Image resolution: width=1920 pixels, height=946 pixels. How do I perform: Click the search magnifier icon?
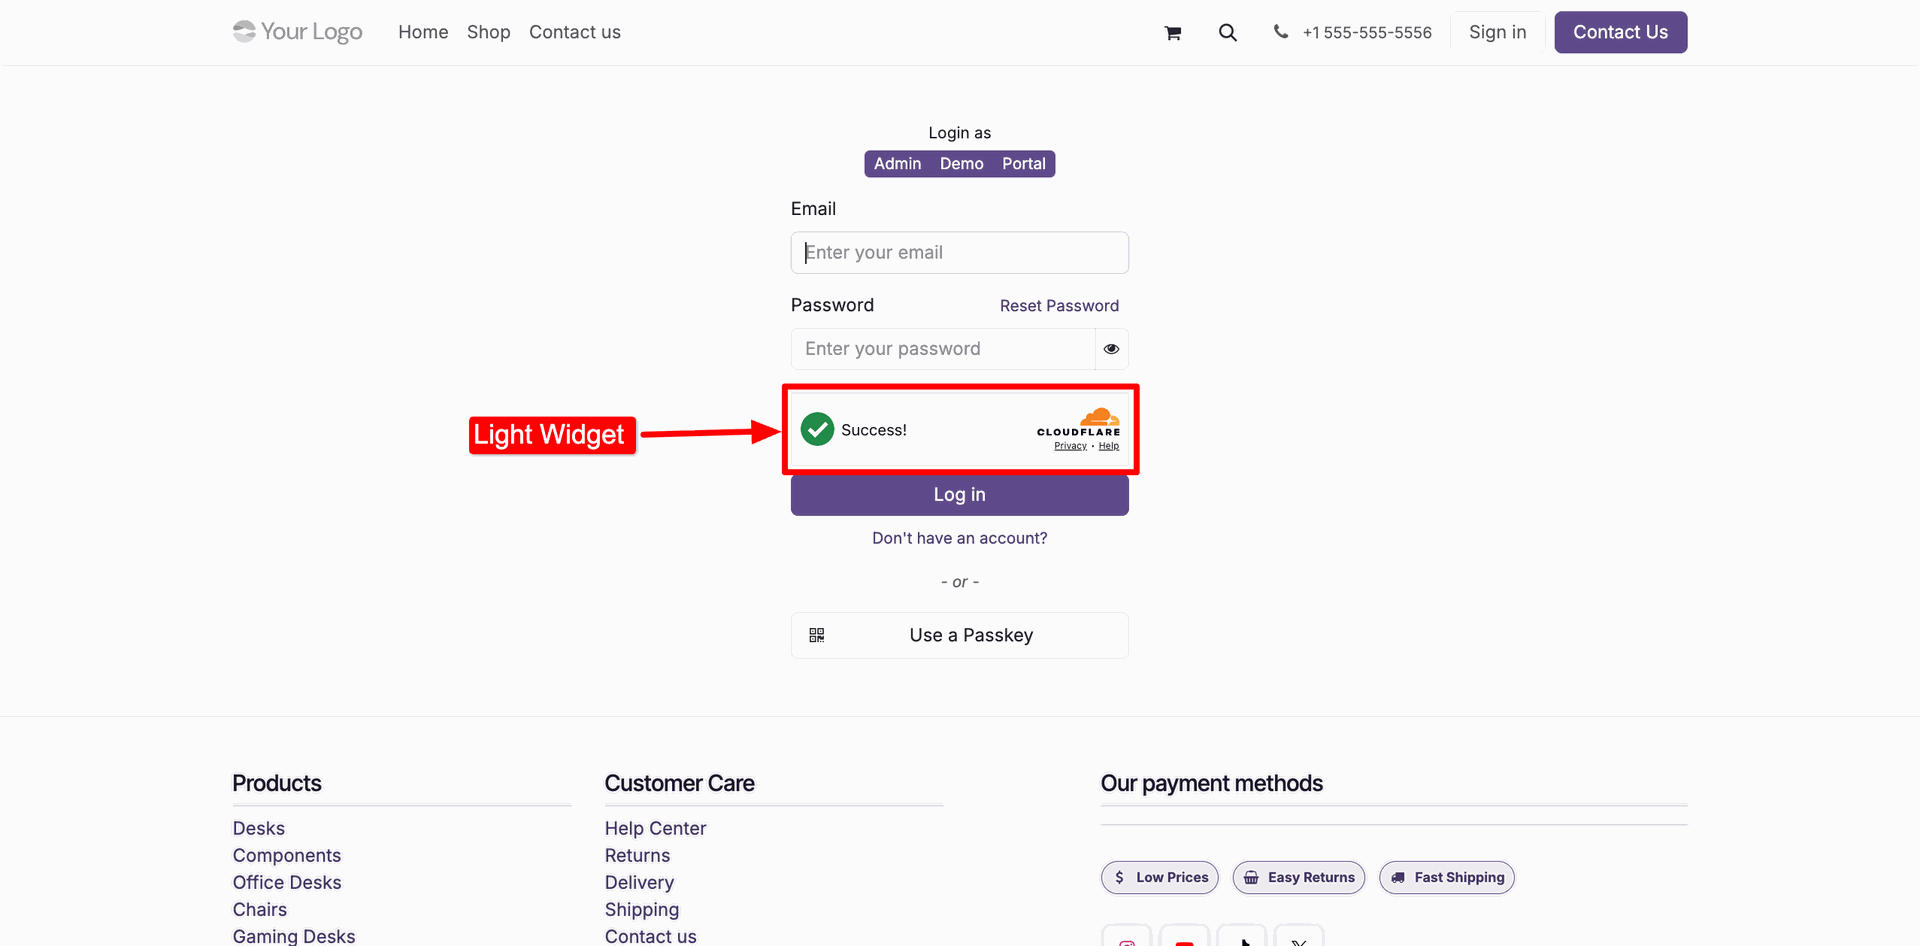point(1228,33)
